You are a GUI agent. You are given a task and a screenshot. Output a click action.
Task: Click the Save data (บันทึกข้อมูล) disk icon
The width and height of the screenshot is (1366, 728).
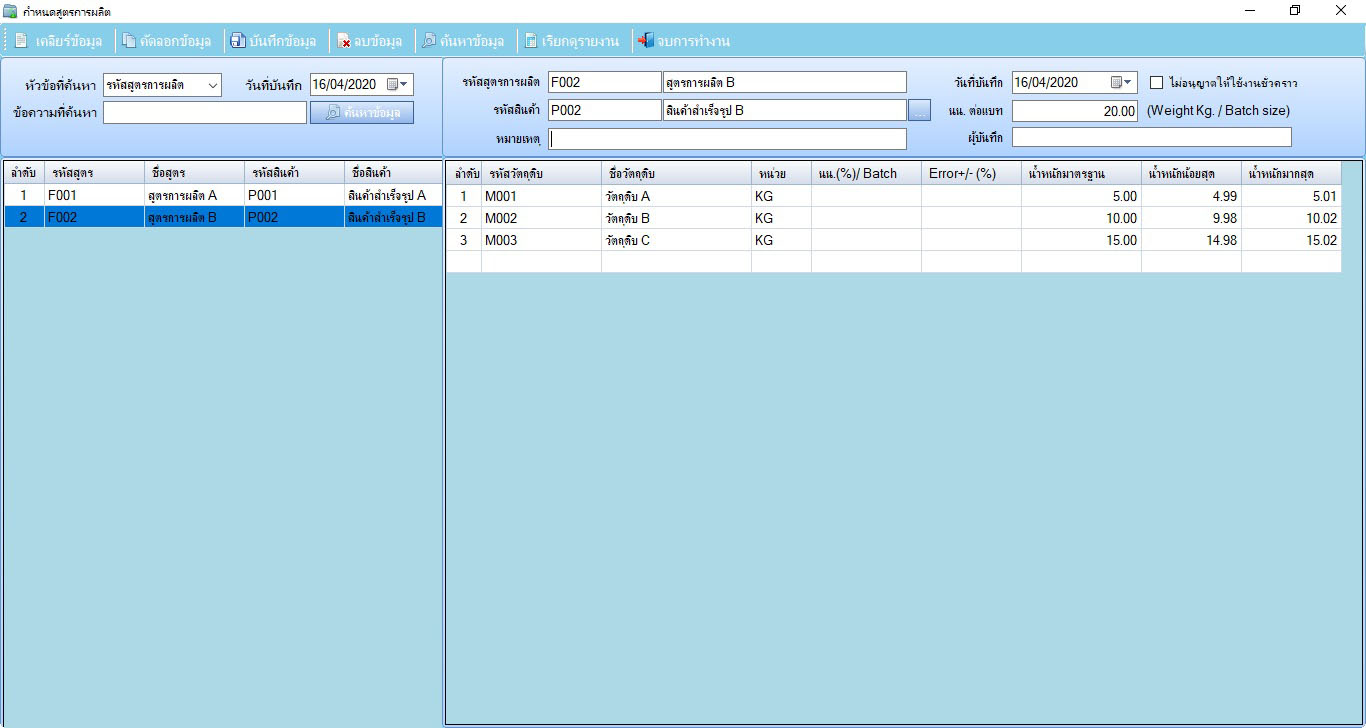click(x=238, y=41)
